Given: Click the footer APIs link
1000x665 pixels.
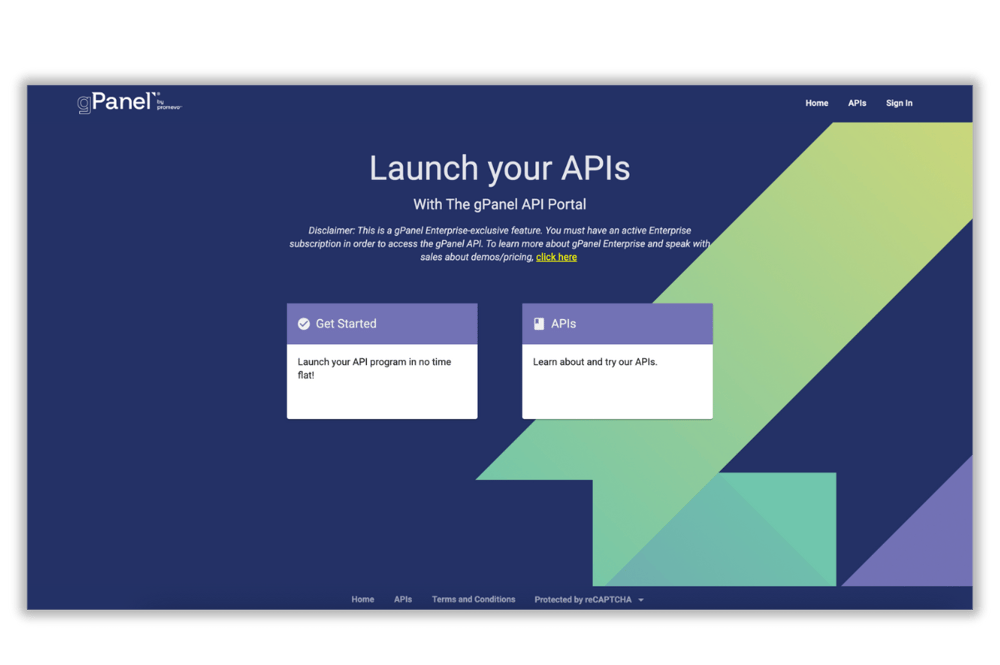Looking at the screenshot, I should [402, 599].
